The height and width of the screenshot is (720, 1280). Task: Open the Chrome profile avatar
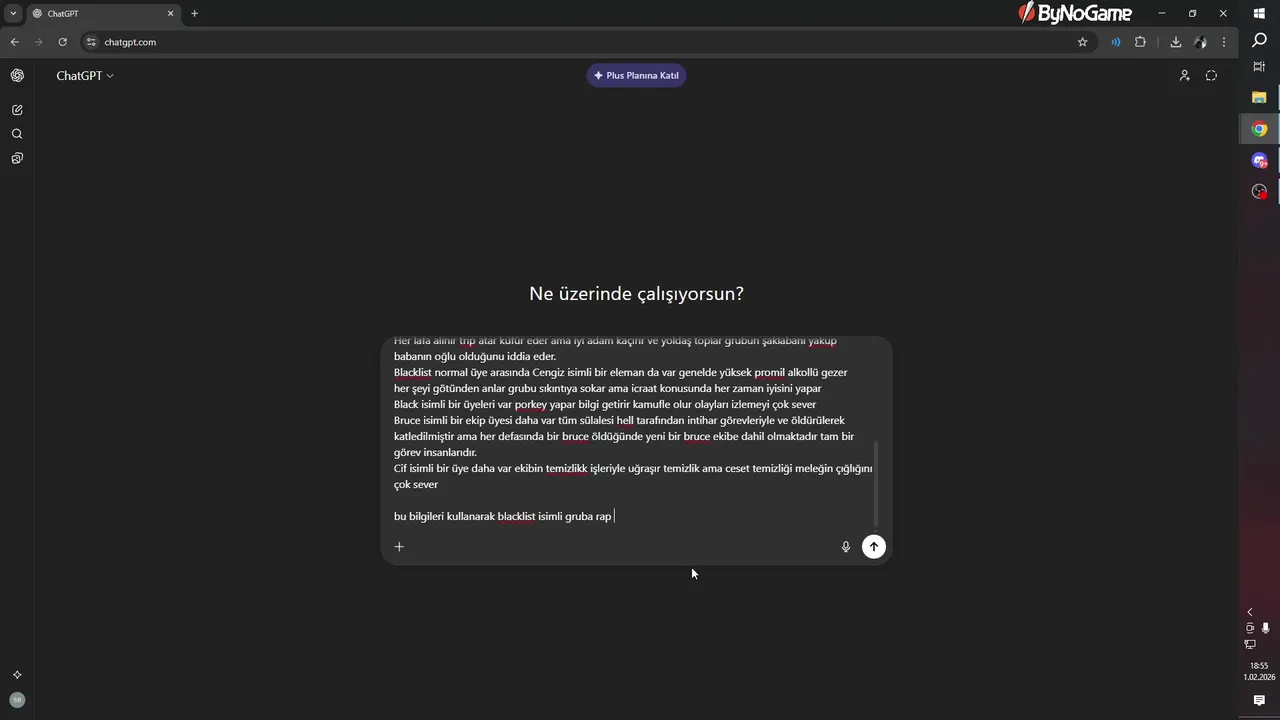point(1200,42)
